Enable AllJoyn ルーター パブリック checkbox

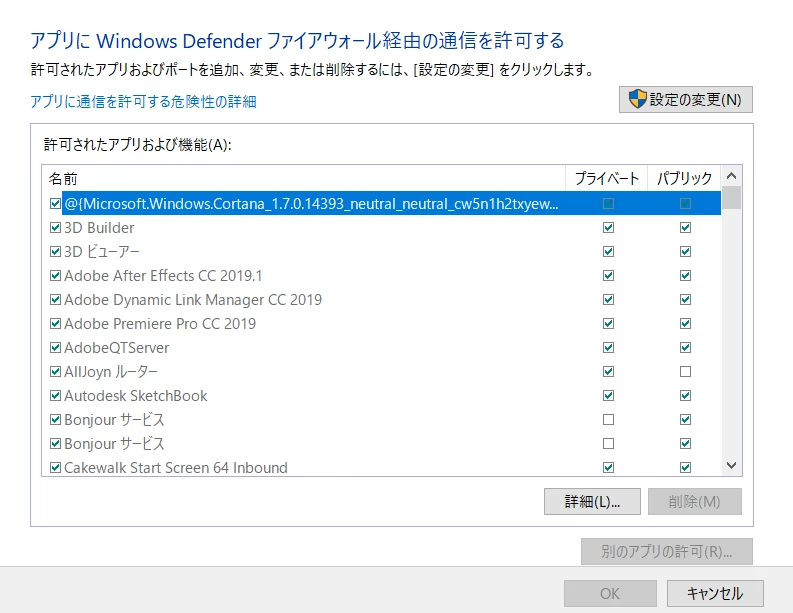685,372
